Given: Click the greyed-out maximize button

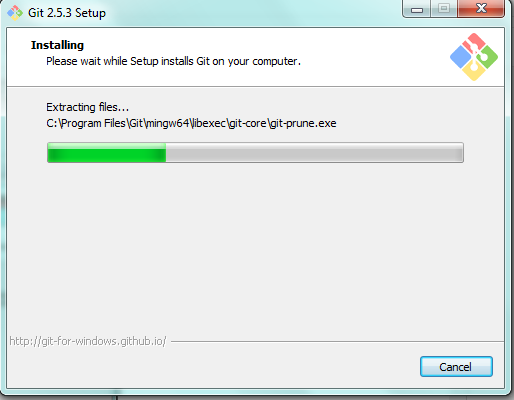Looking at the screenshot, I should point(444,9).
